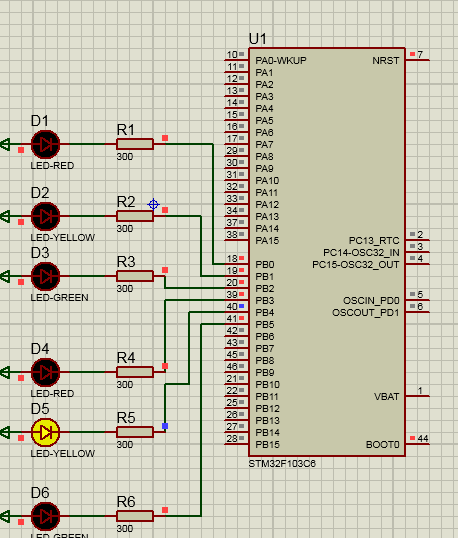458x538 pixels.
Task: Click the STM32F103C6 part name label
Action: 282,464
